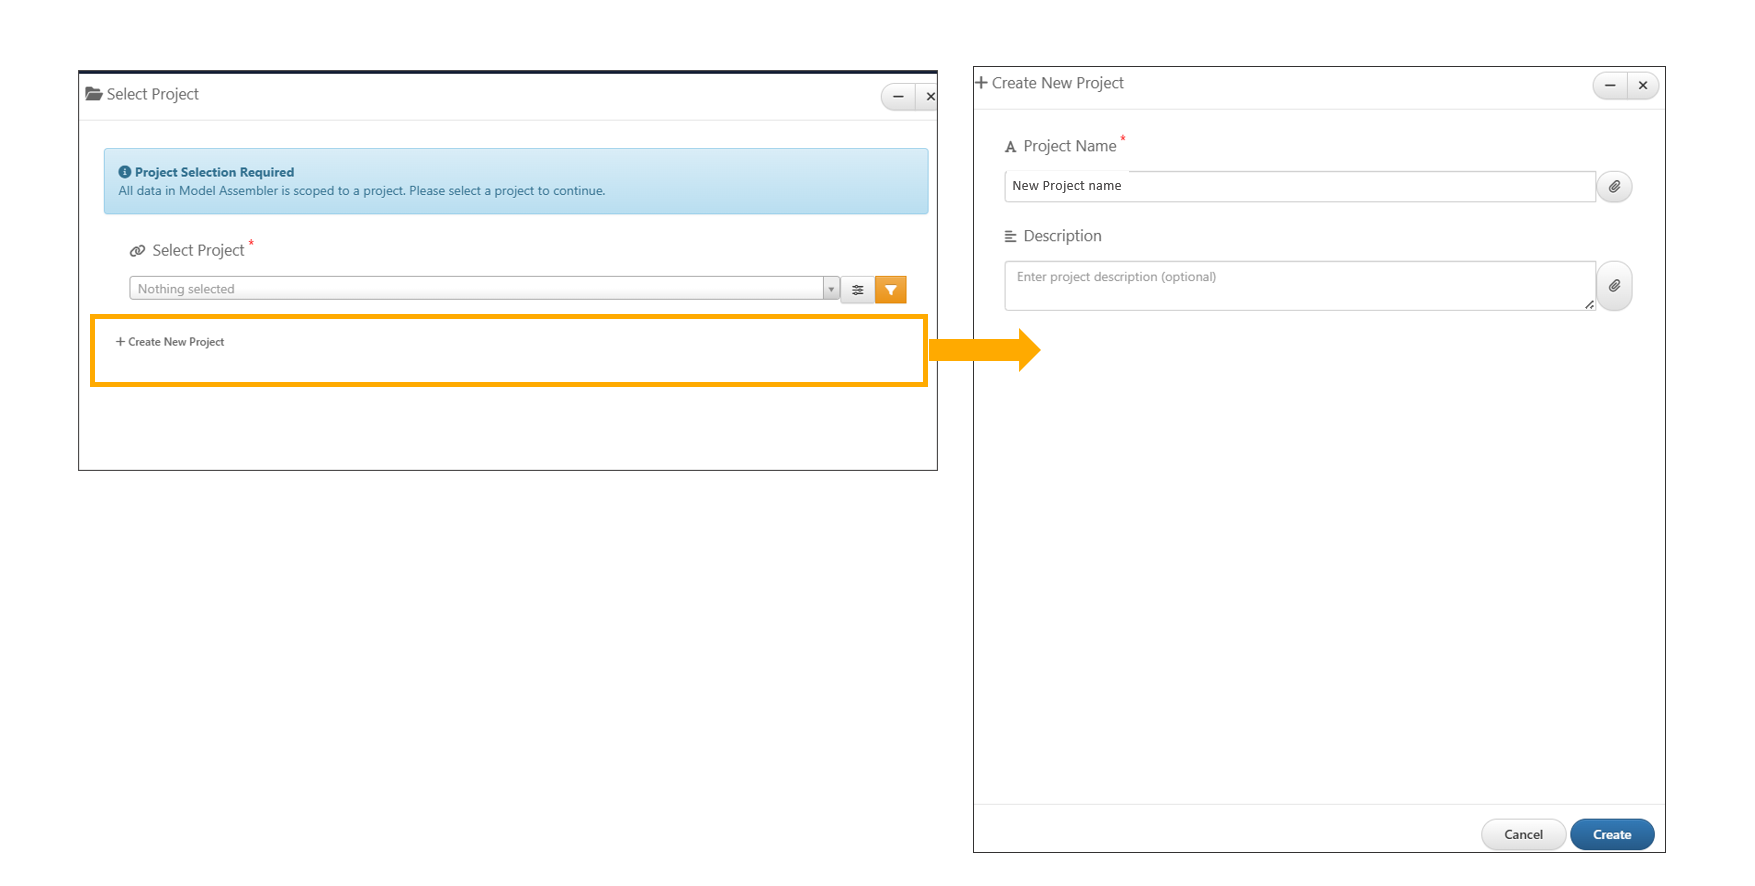Screen dimensions: 1755x886
Task: Close the Create New Project dialog
Action: pyautogui.click(x=1643, y=85)
